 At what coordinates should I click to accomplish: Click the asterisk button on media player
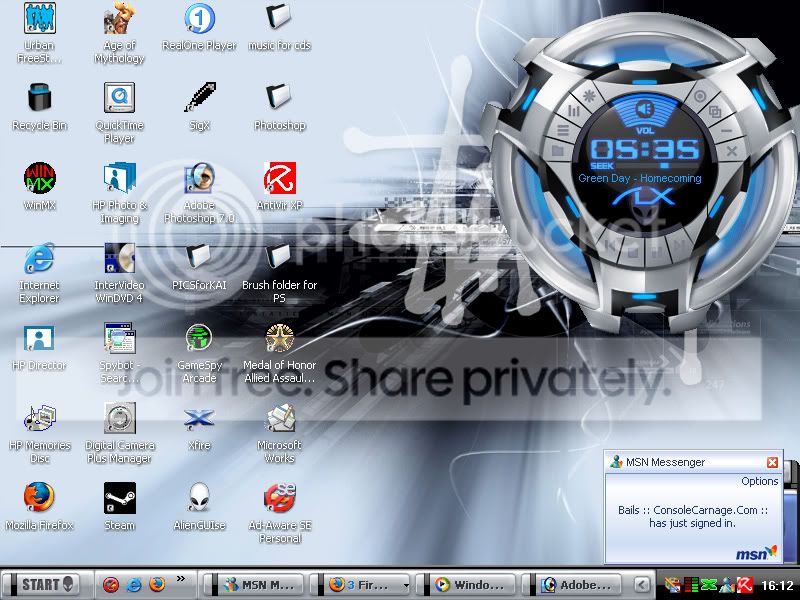[x=589, y=96]
